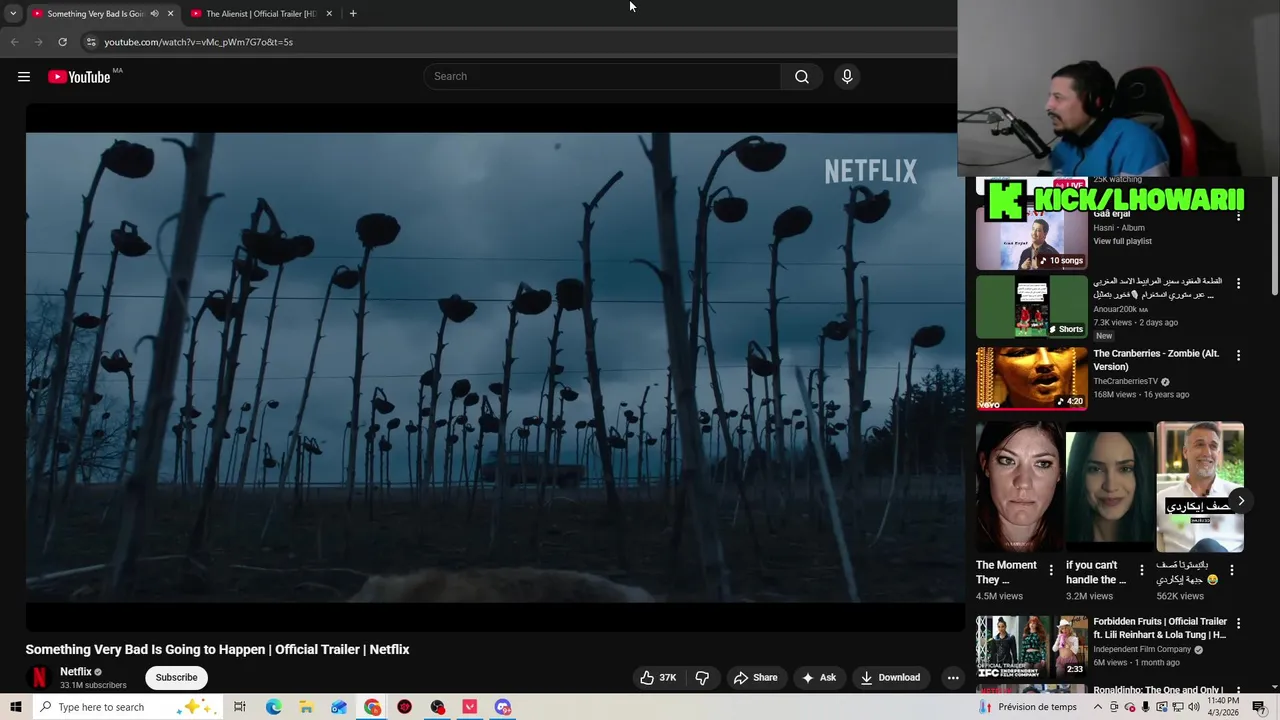Open 'if you can't handle the' short
1280x720 pixels.
[x=1110, y=487]
